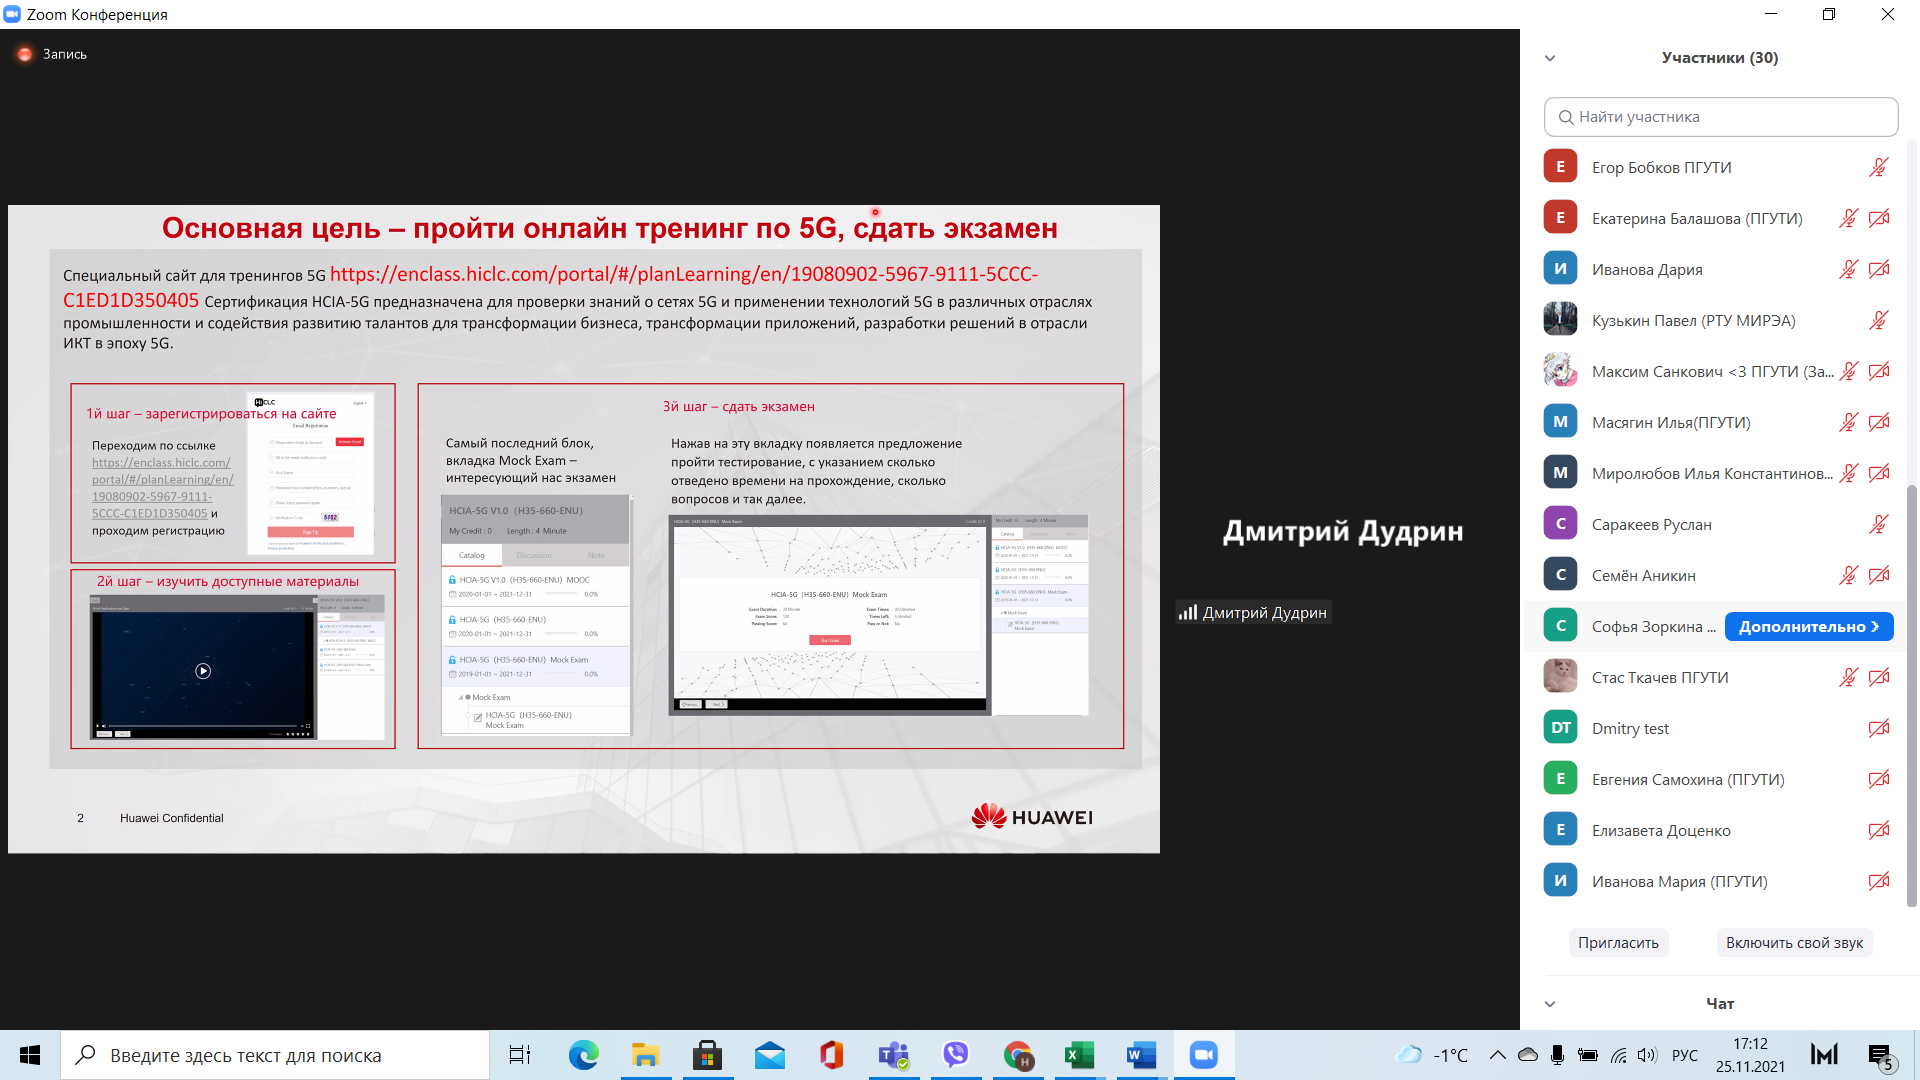
Task: Click the muted mic icon for Масягин Илья
Action: tap(1849, 422)
